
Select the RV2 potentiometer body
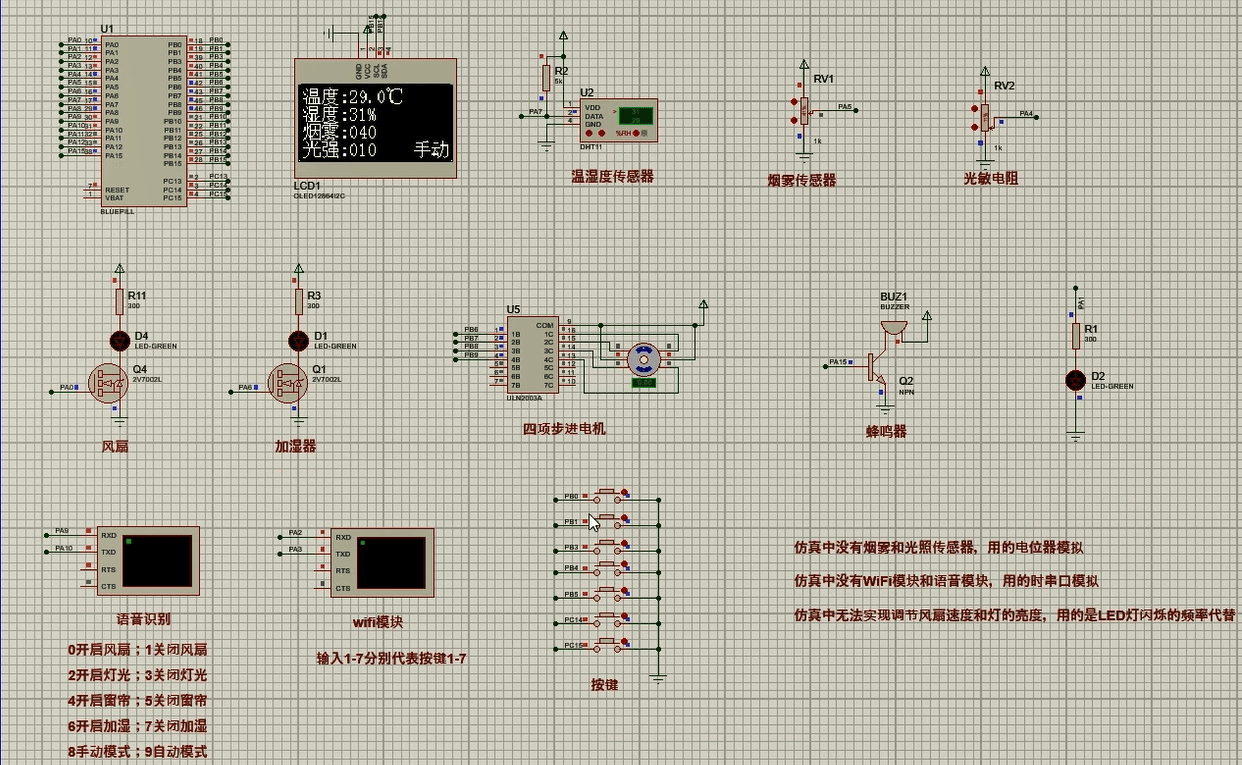click(984, 117)
